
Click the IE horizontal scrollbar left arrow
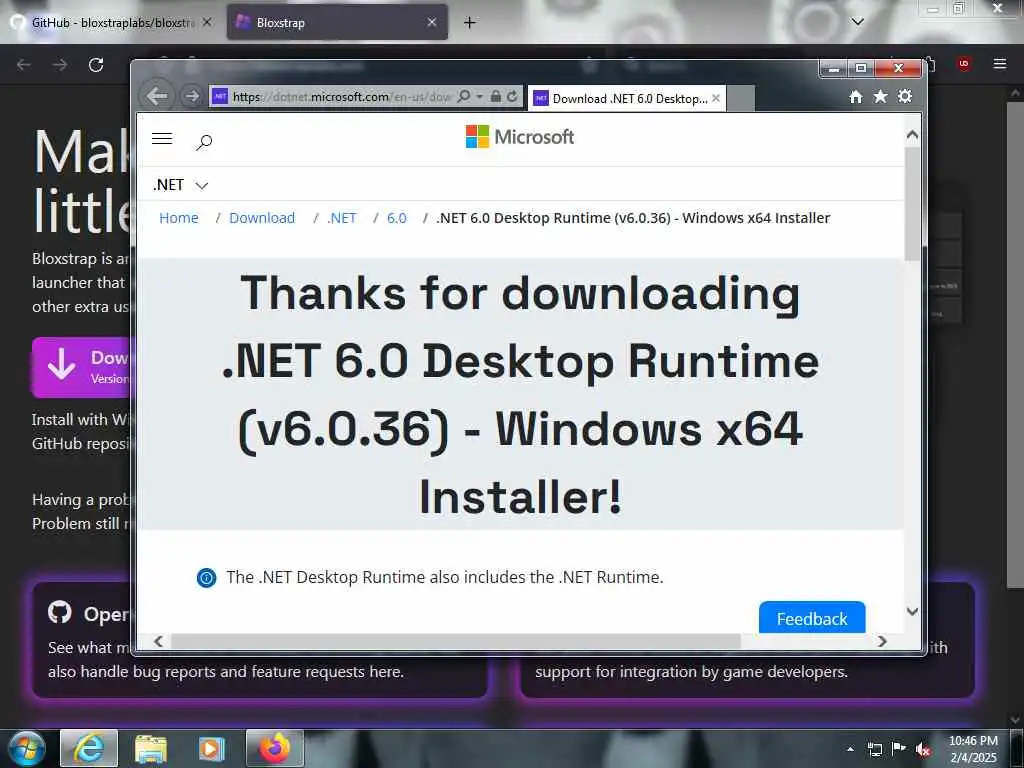158,641
